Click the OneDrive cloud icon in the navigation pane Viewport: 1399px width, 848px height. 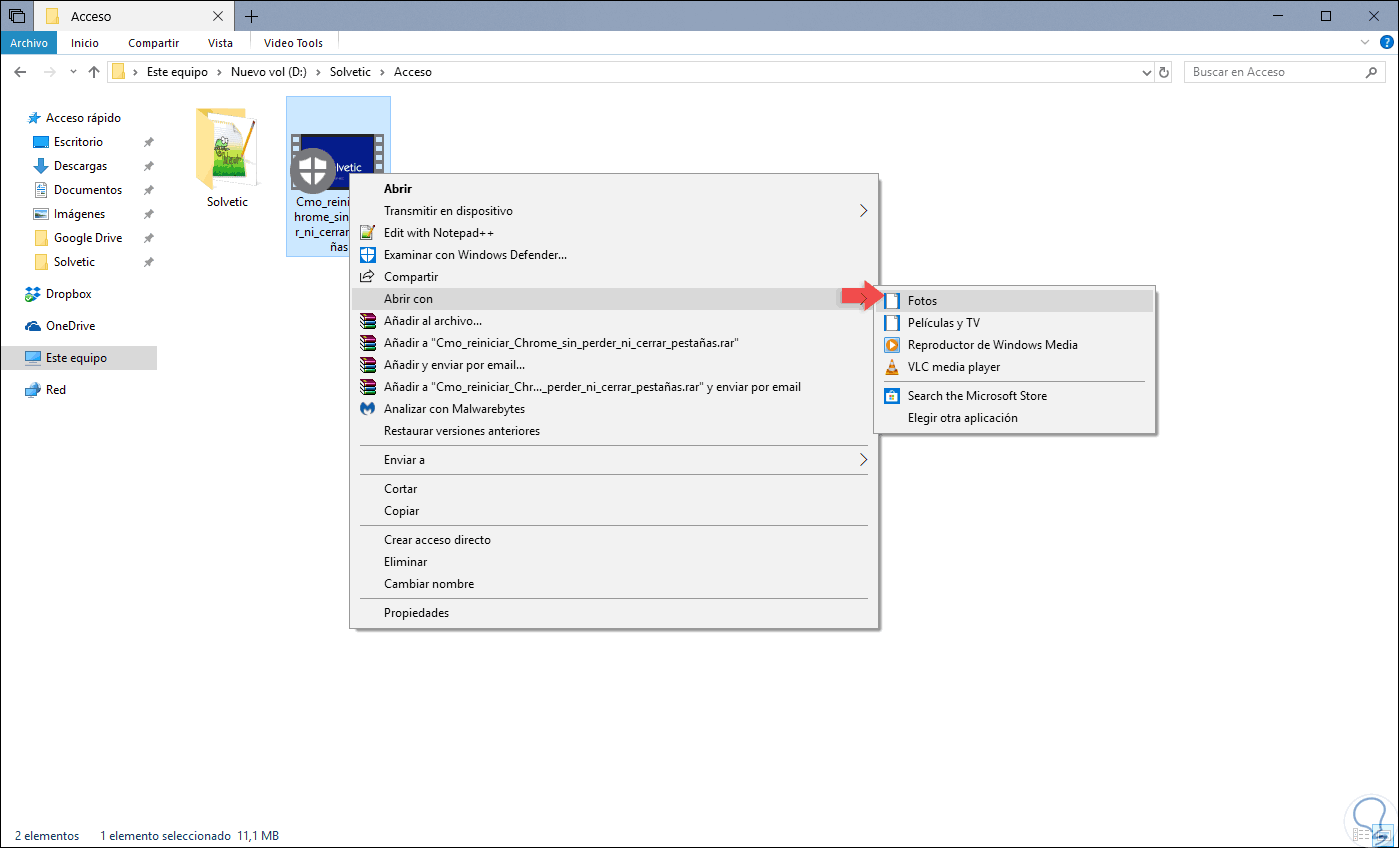(x=33, y=326)
